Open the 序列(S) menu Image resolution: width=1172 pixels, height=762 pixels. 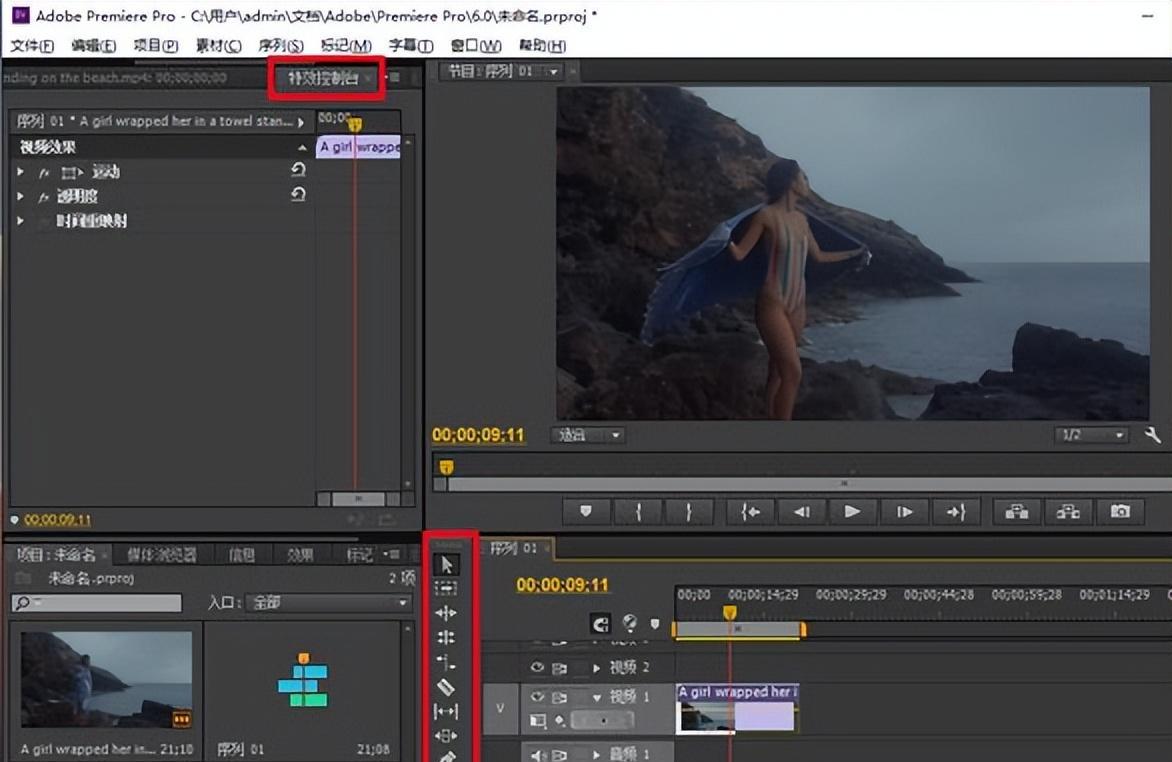point(280,46)
